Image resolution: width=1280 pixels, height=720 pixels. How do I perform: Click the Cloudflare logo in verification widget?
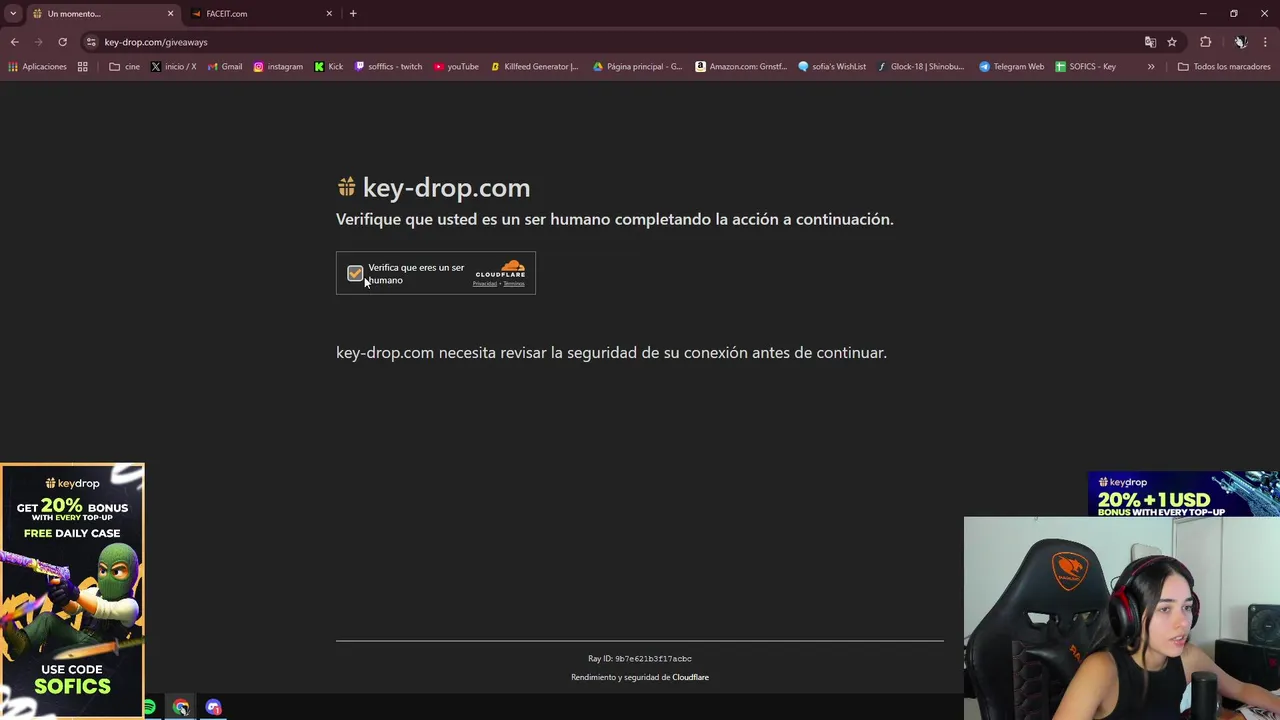click(500, 269)
